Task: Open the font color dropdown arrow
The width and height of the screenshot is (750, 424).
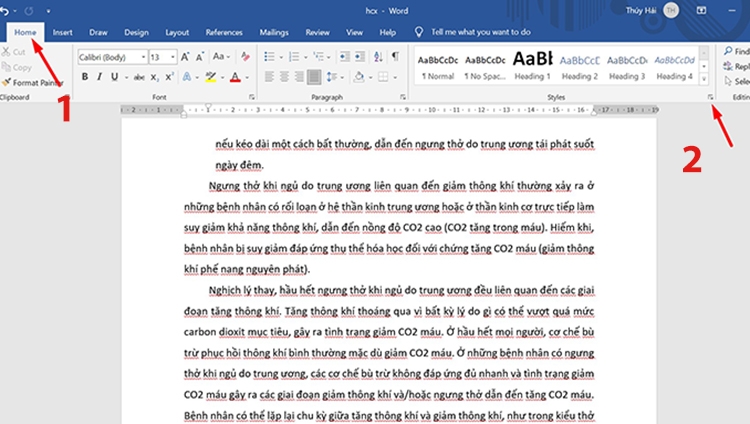Action: 247,77
